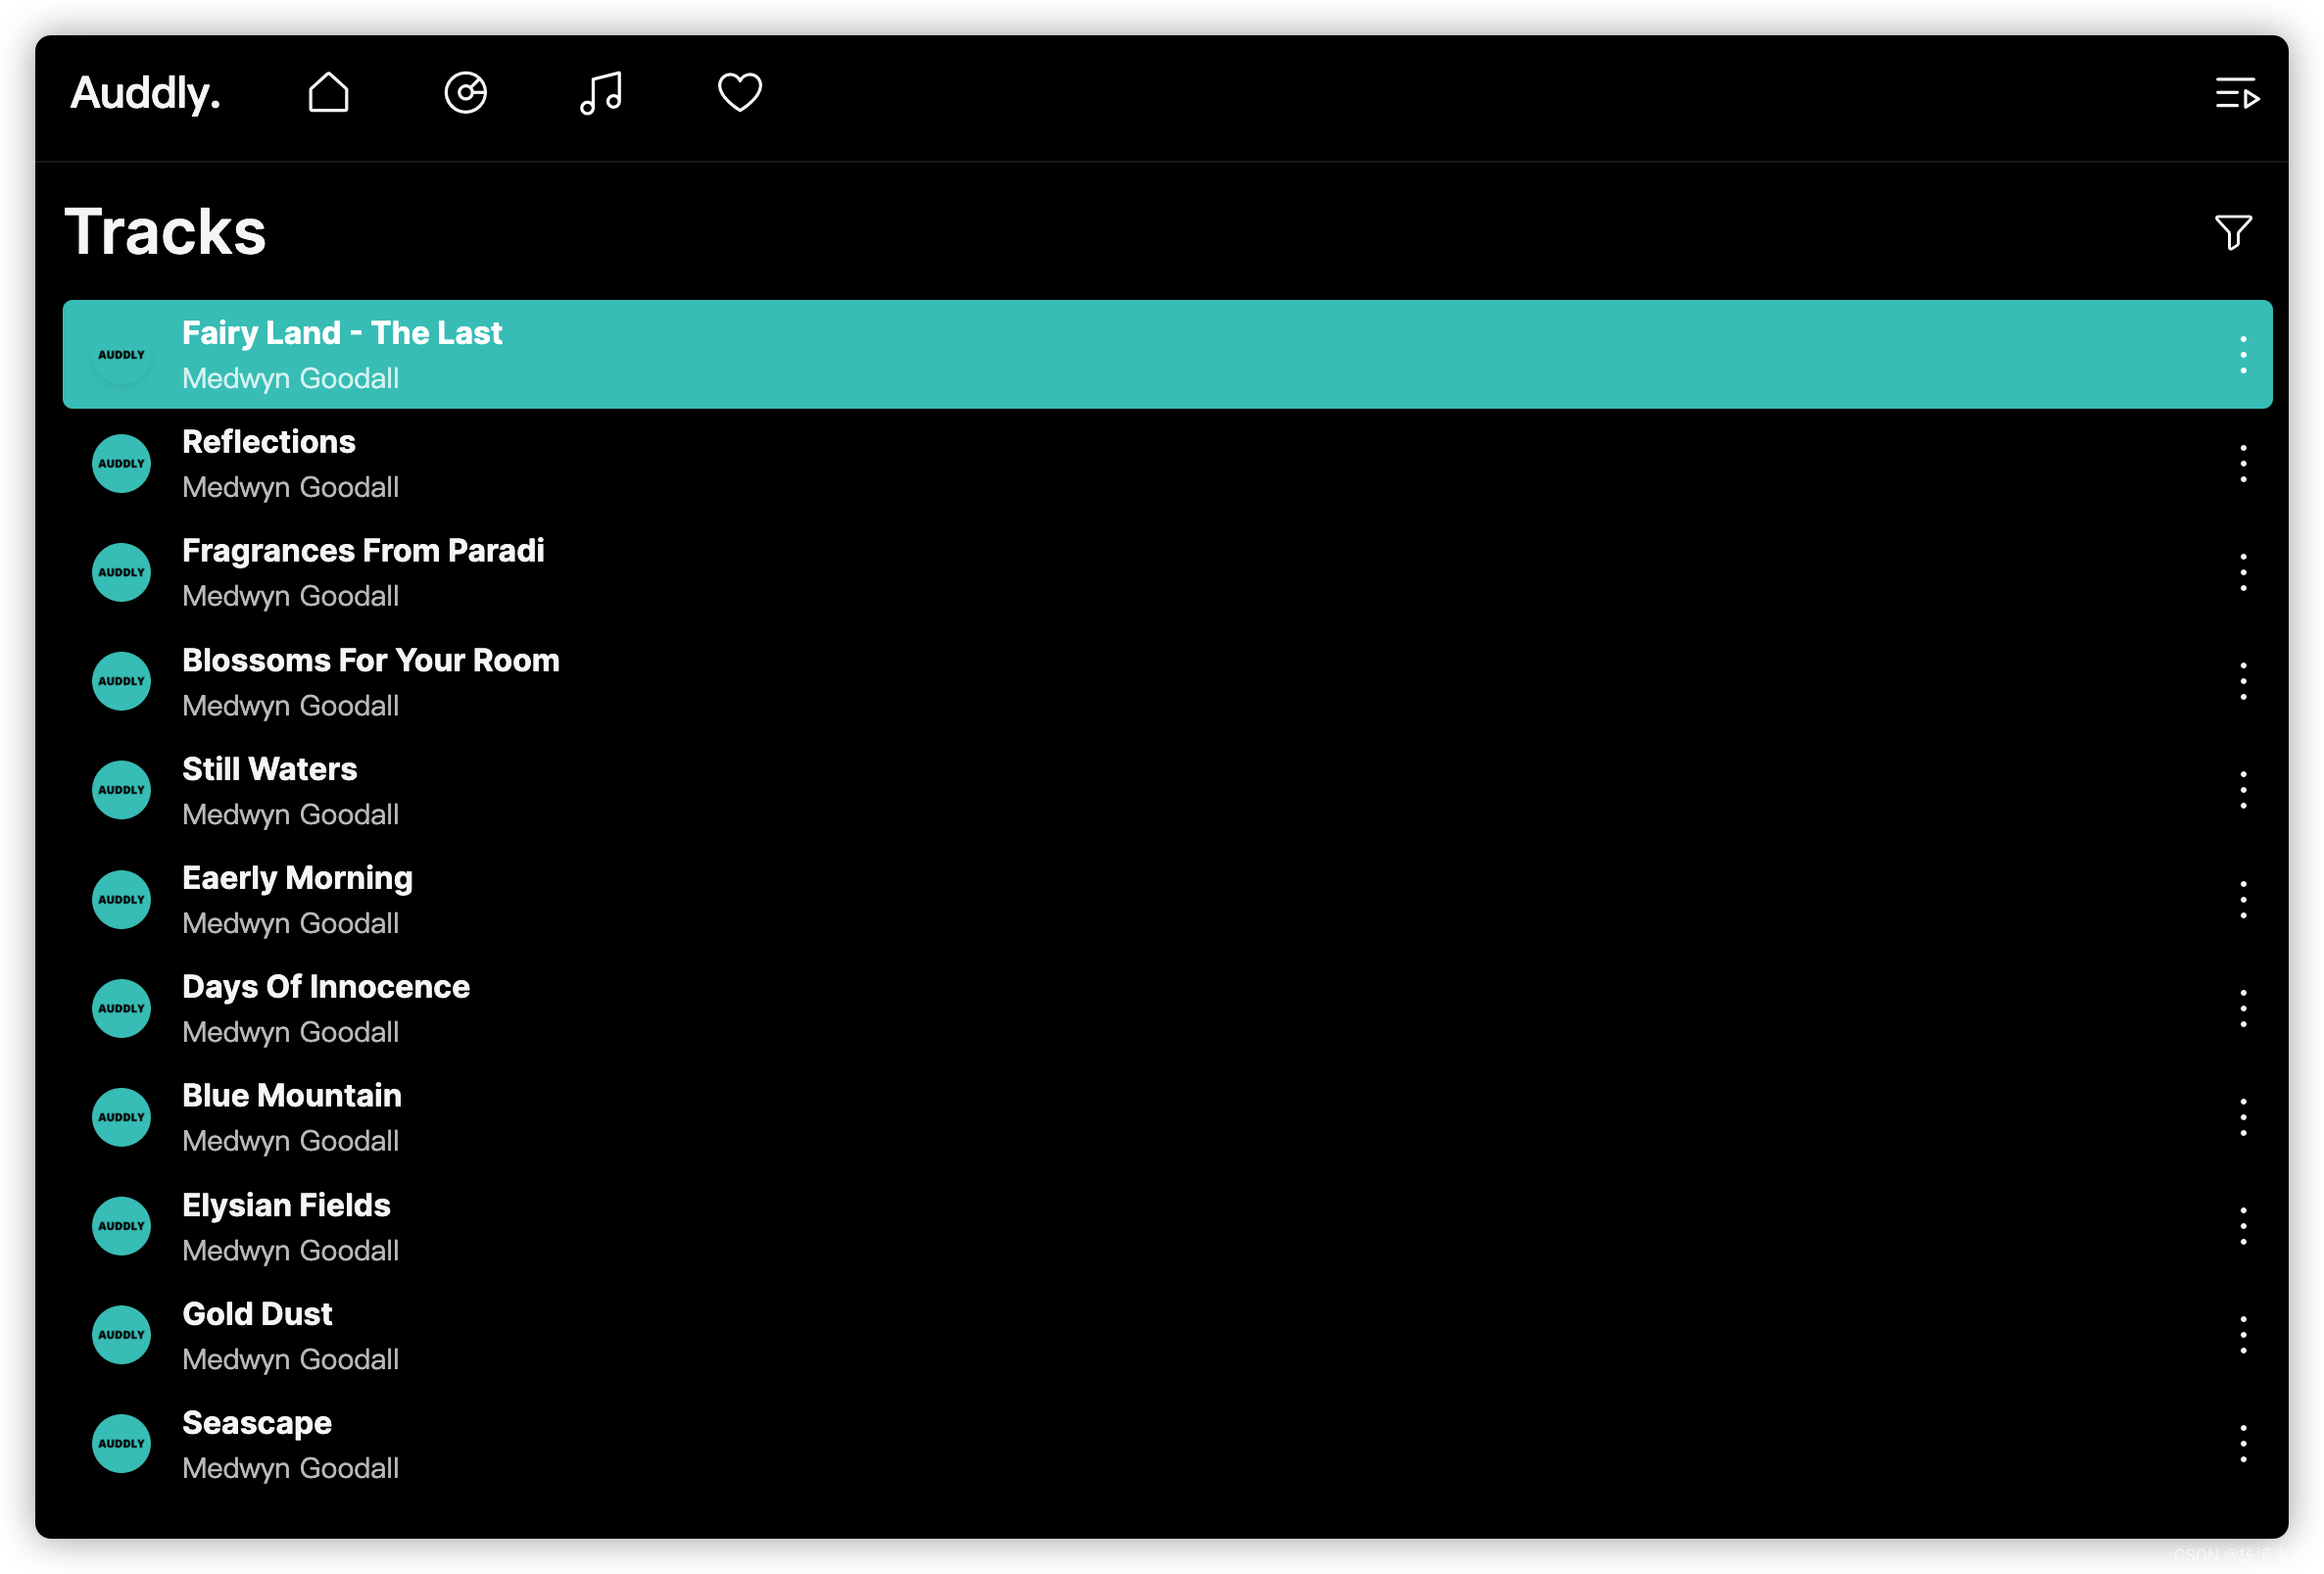The height and width of the screenshot is (1574, 2324).
Task: Click the album art of Fragrances From Paradi
Action: tap(122, 573)
